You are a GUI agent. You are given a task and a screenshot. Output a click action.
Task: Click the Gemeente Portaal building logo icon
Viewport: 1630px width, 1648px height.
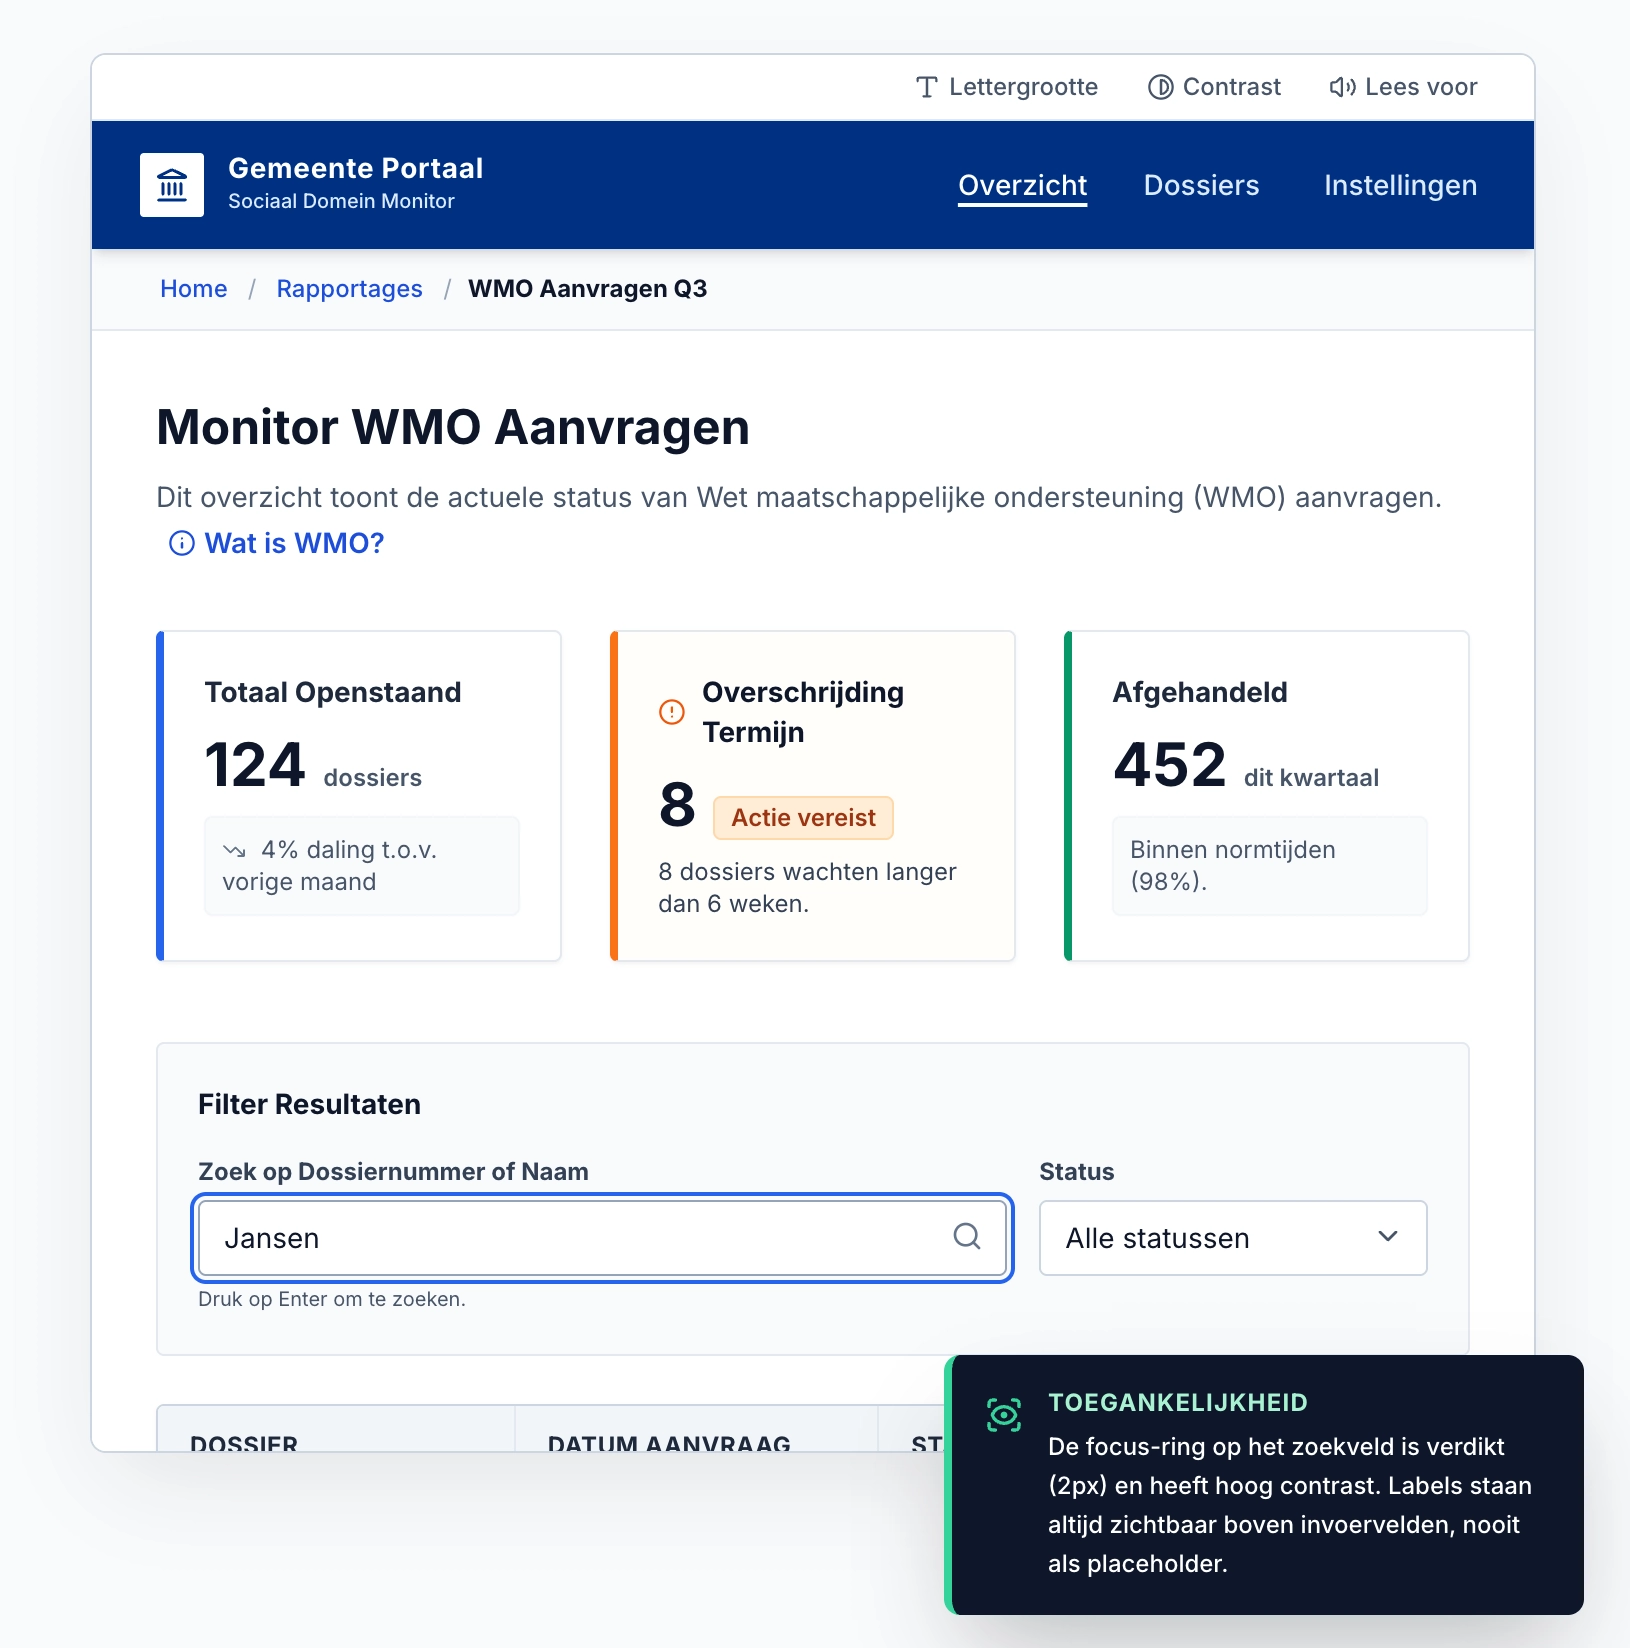point(172,185)
